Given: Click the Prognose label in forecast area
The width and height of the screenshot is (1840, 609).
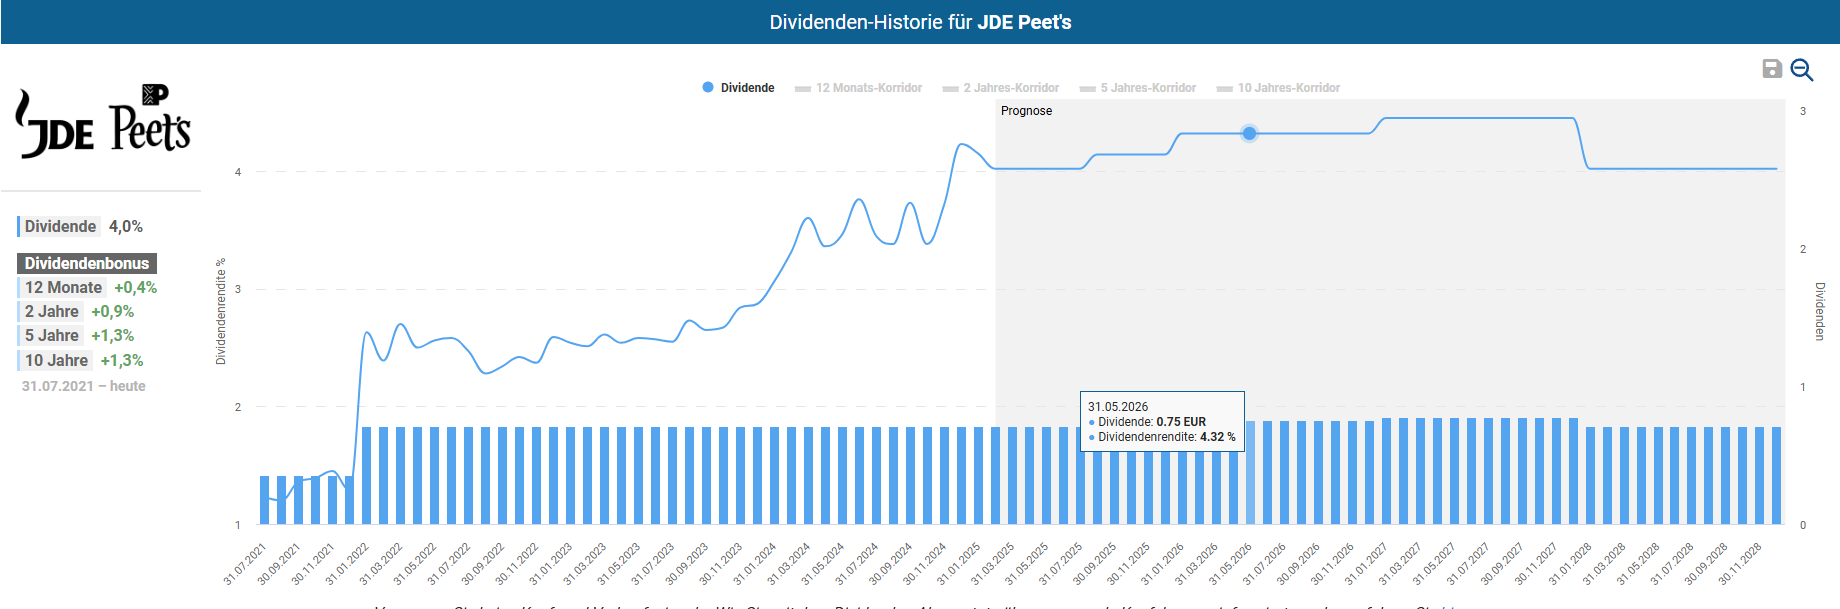Looking at the screenshot, I should click(1026, 111).
